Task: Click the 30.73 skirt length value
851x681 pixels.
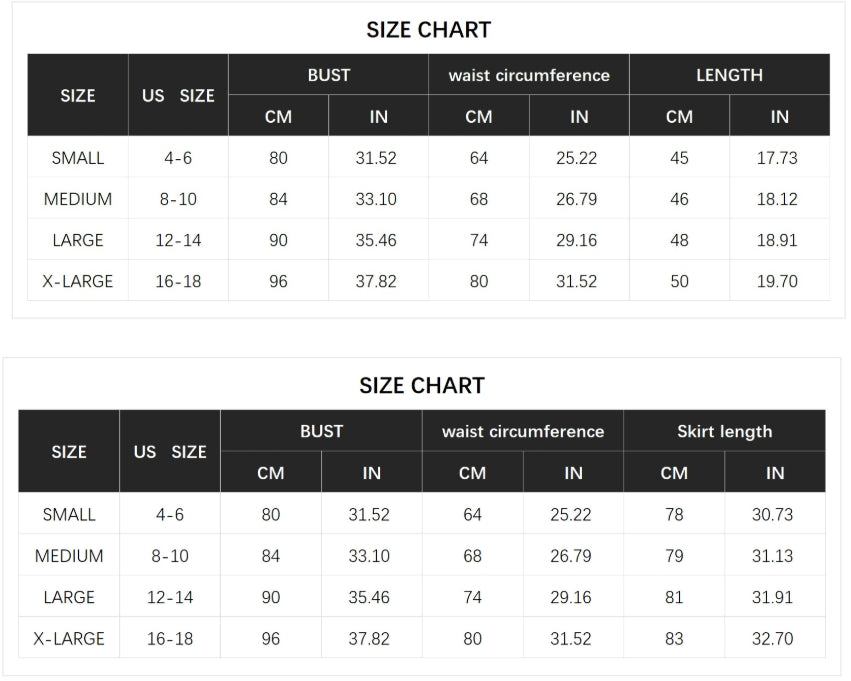Action: click(x=772, y=514)
